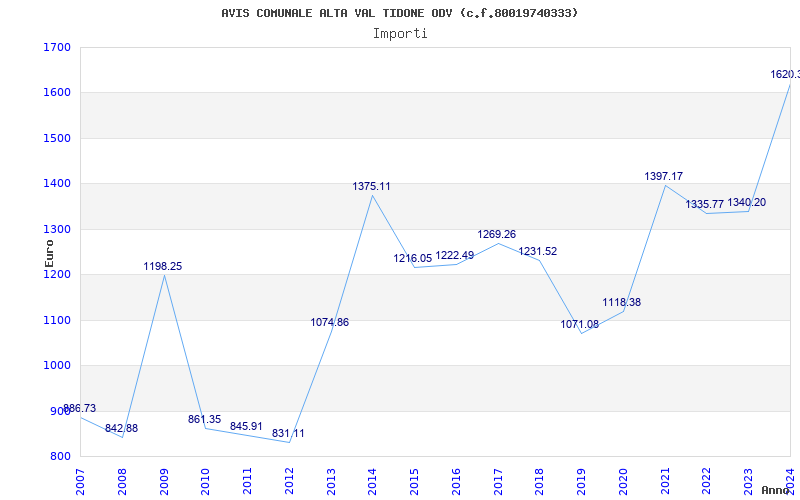Image resolution: width=800 pixels, height=500 pixels.
Task: Click data label 1222.49
Action: [455, 255]
